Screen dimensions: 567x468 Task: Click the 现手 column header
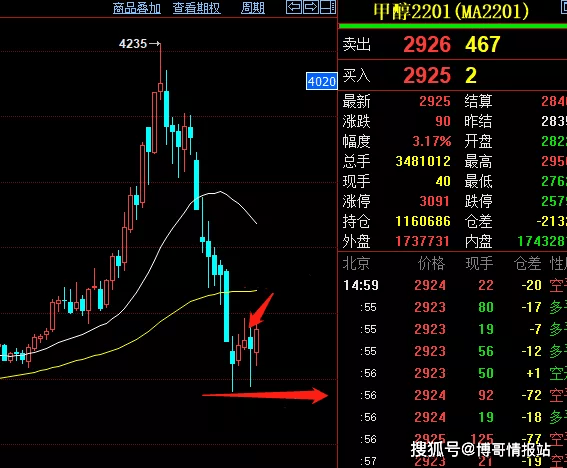479,263
